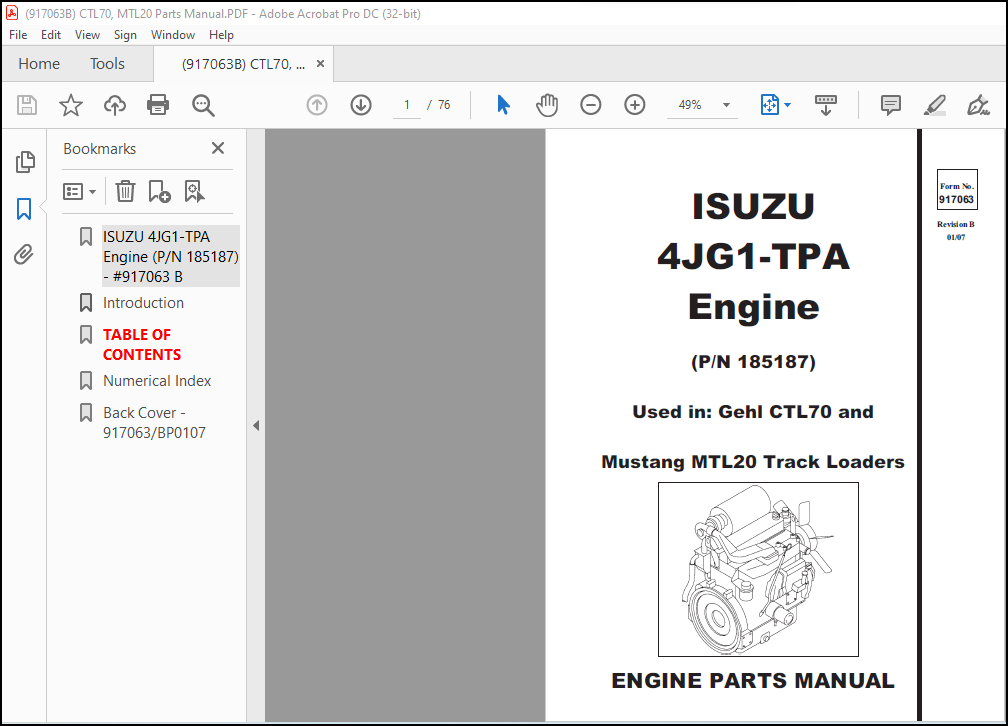The width and height of the screenshot is (1008, 726).
Task: Click the 49% zoom value field
Action: click(690, 105)
